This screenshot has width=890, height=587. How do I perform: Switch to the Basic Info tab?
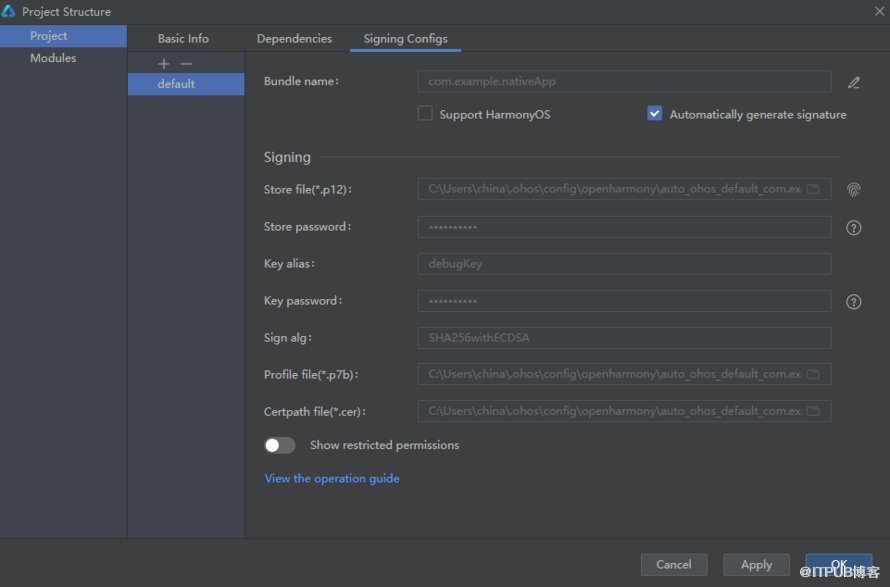click(183, 39)
